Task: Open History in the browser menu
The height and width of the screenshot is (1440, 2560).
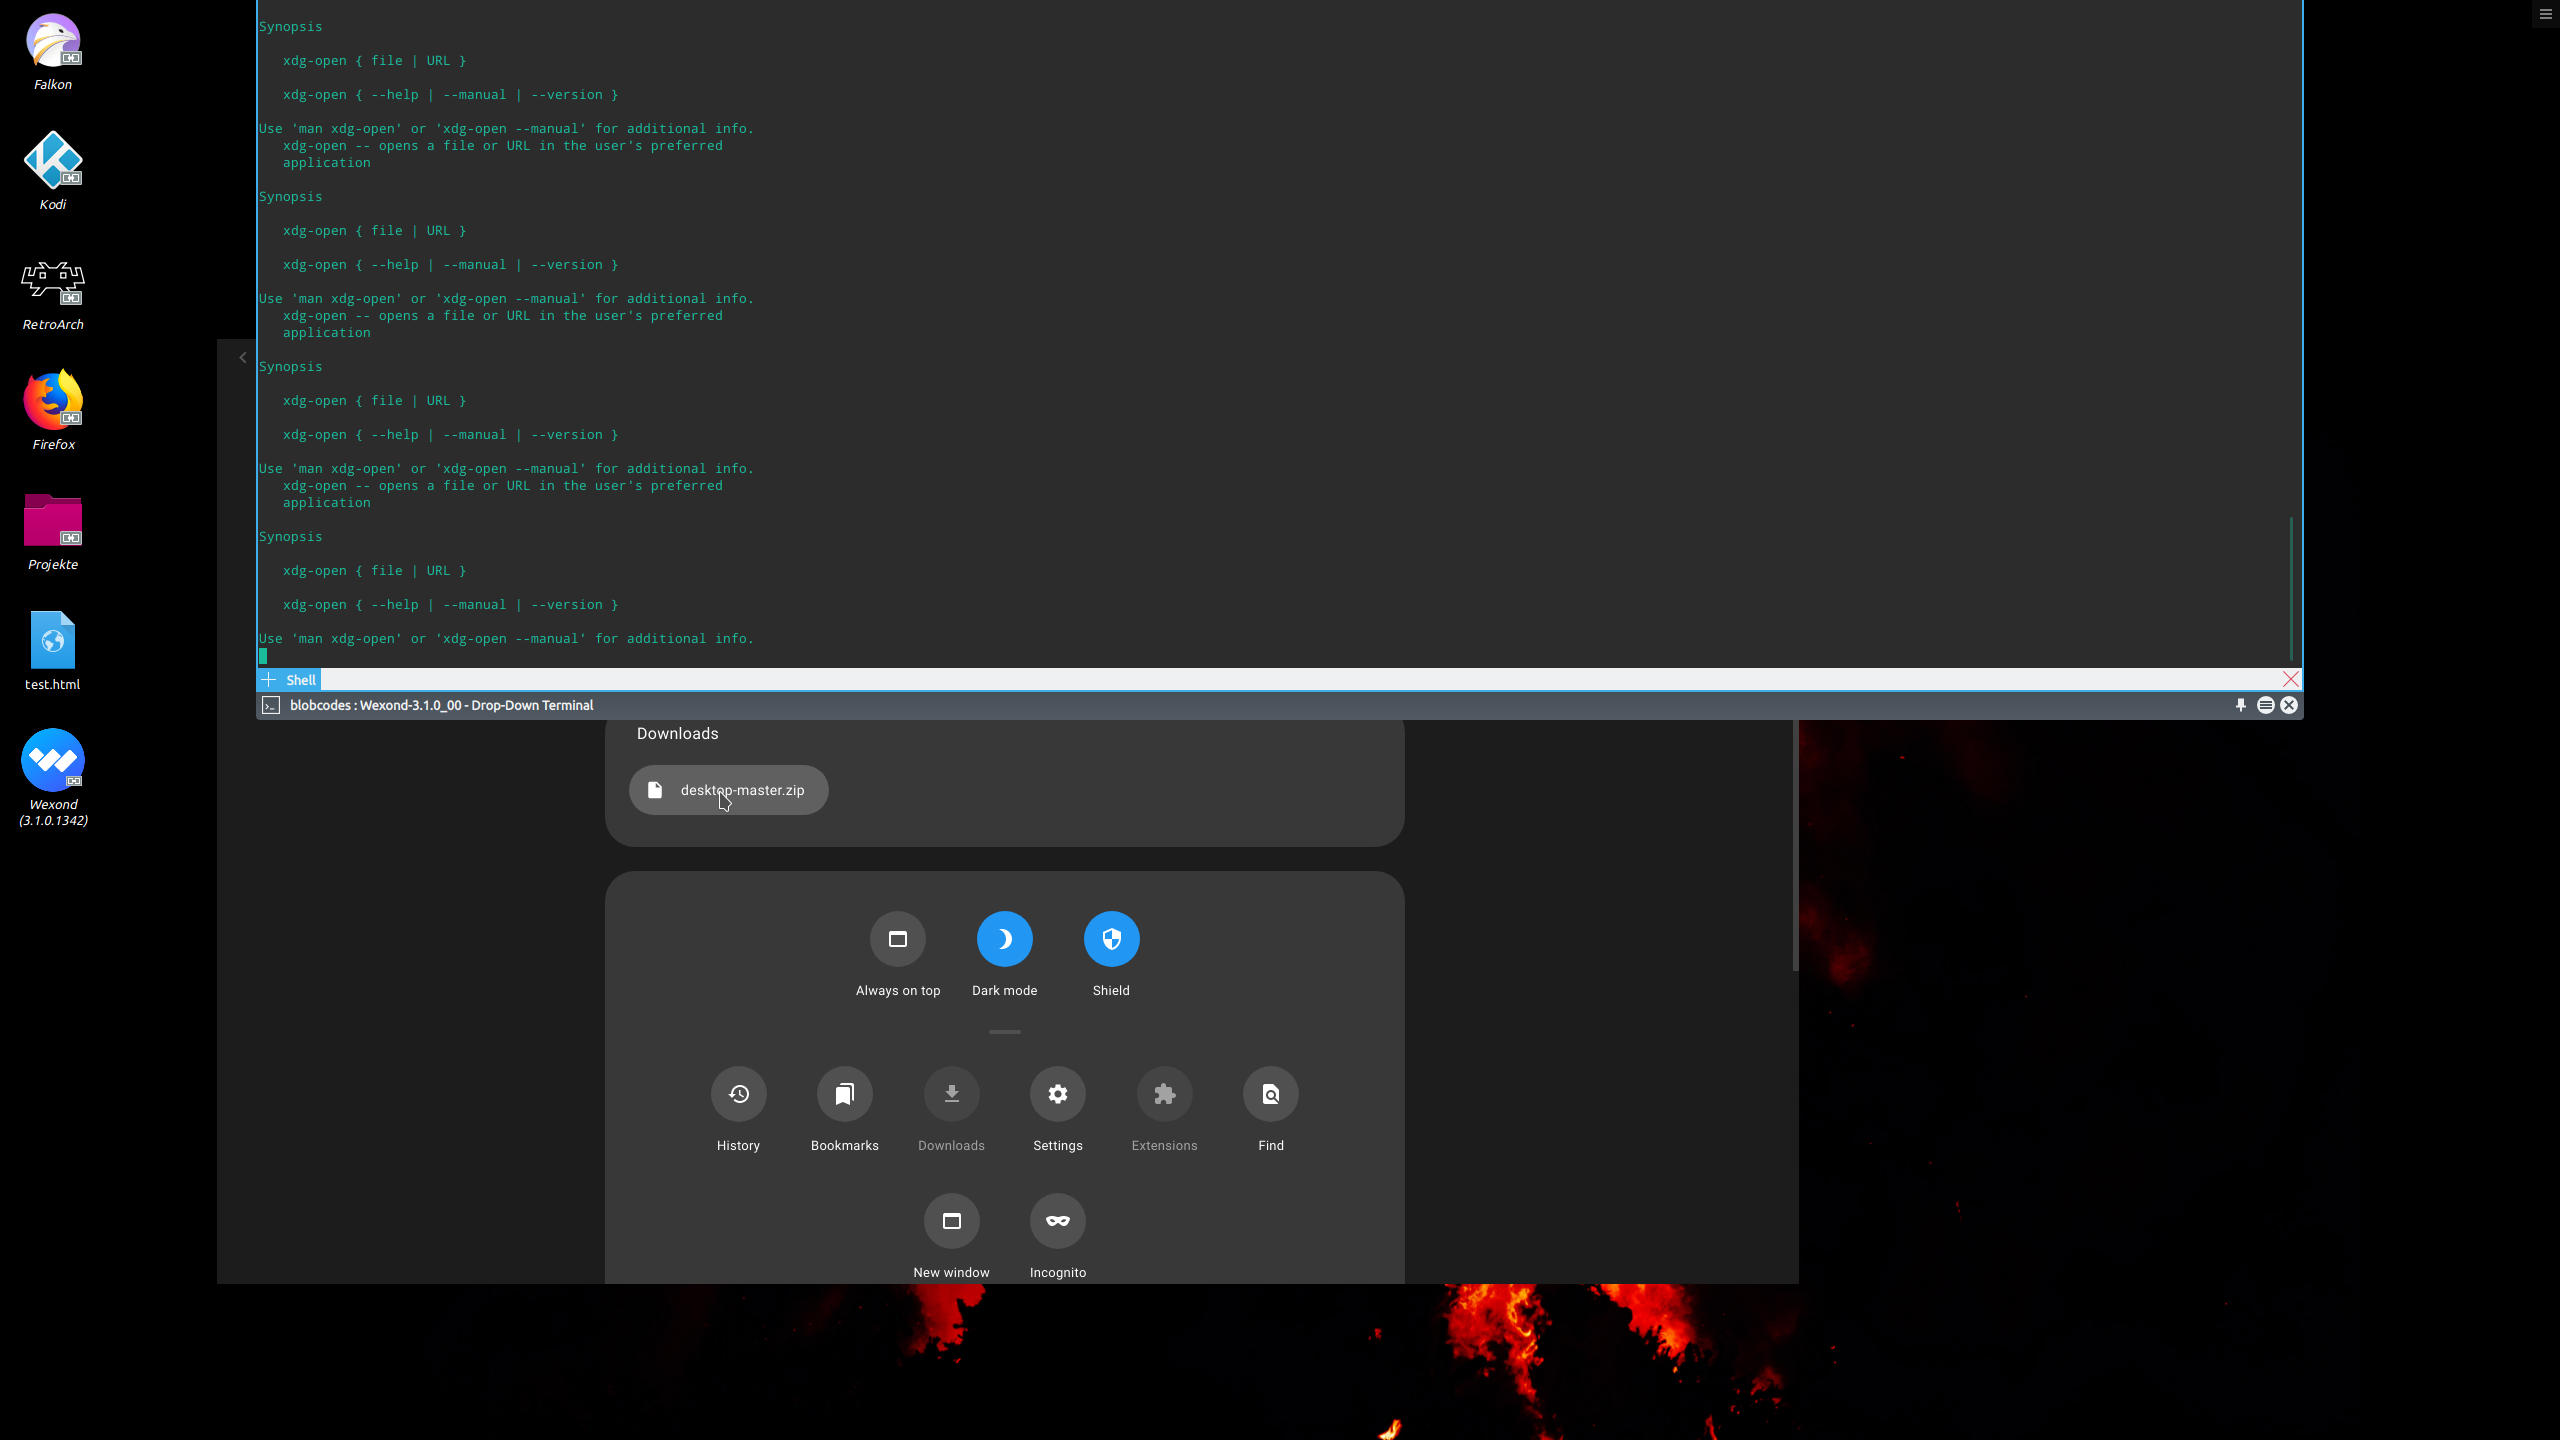Action: pyautogui.click(x=738, y=1093)
